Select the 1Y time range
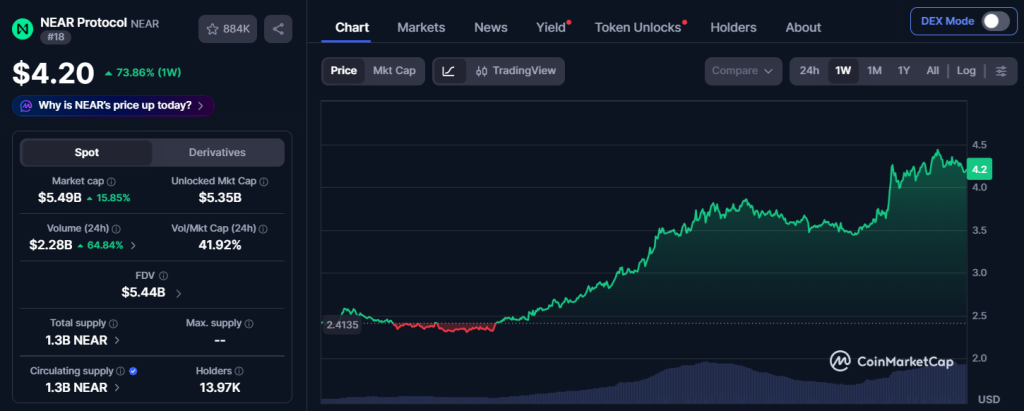 pyautogui.click(x=904, y=71)
